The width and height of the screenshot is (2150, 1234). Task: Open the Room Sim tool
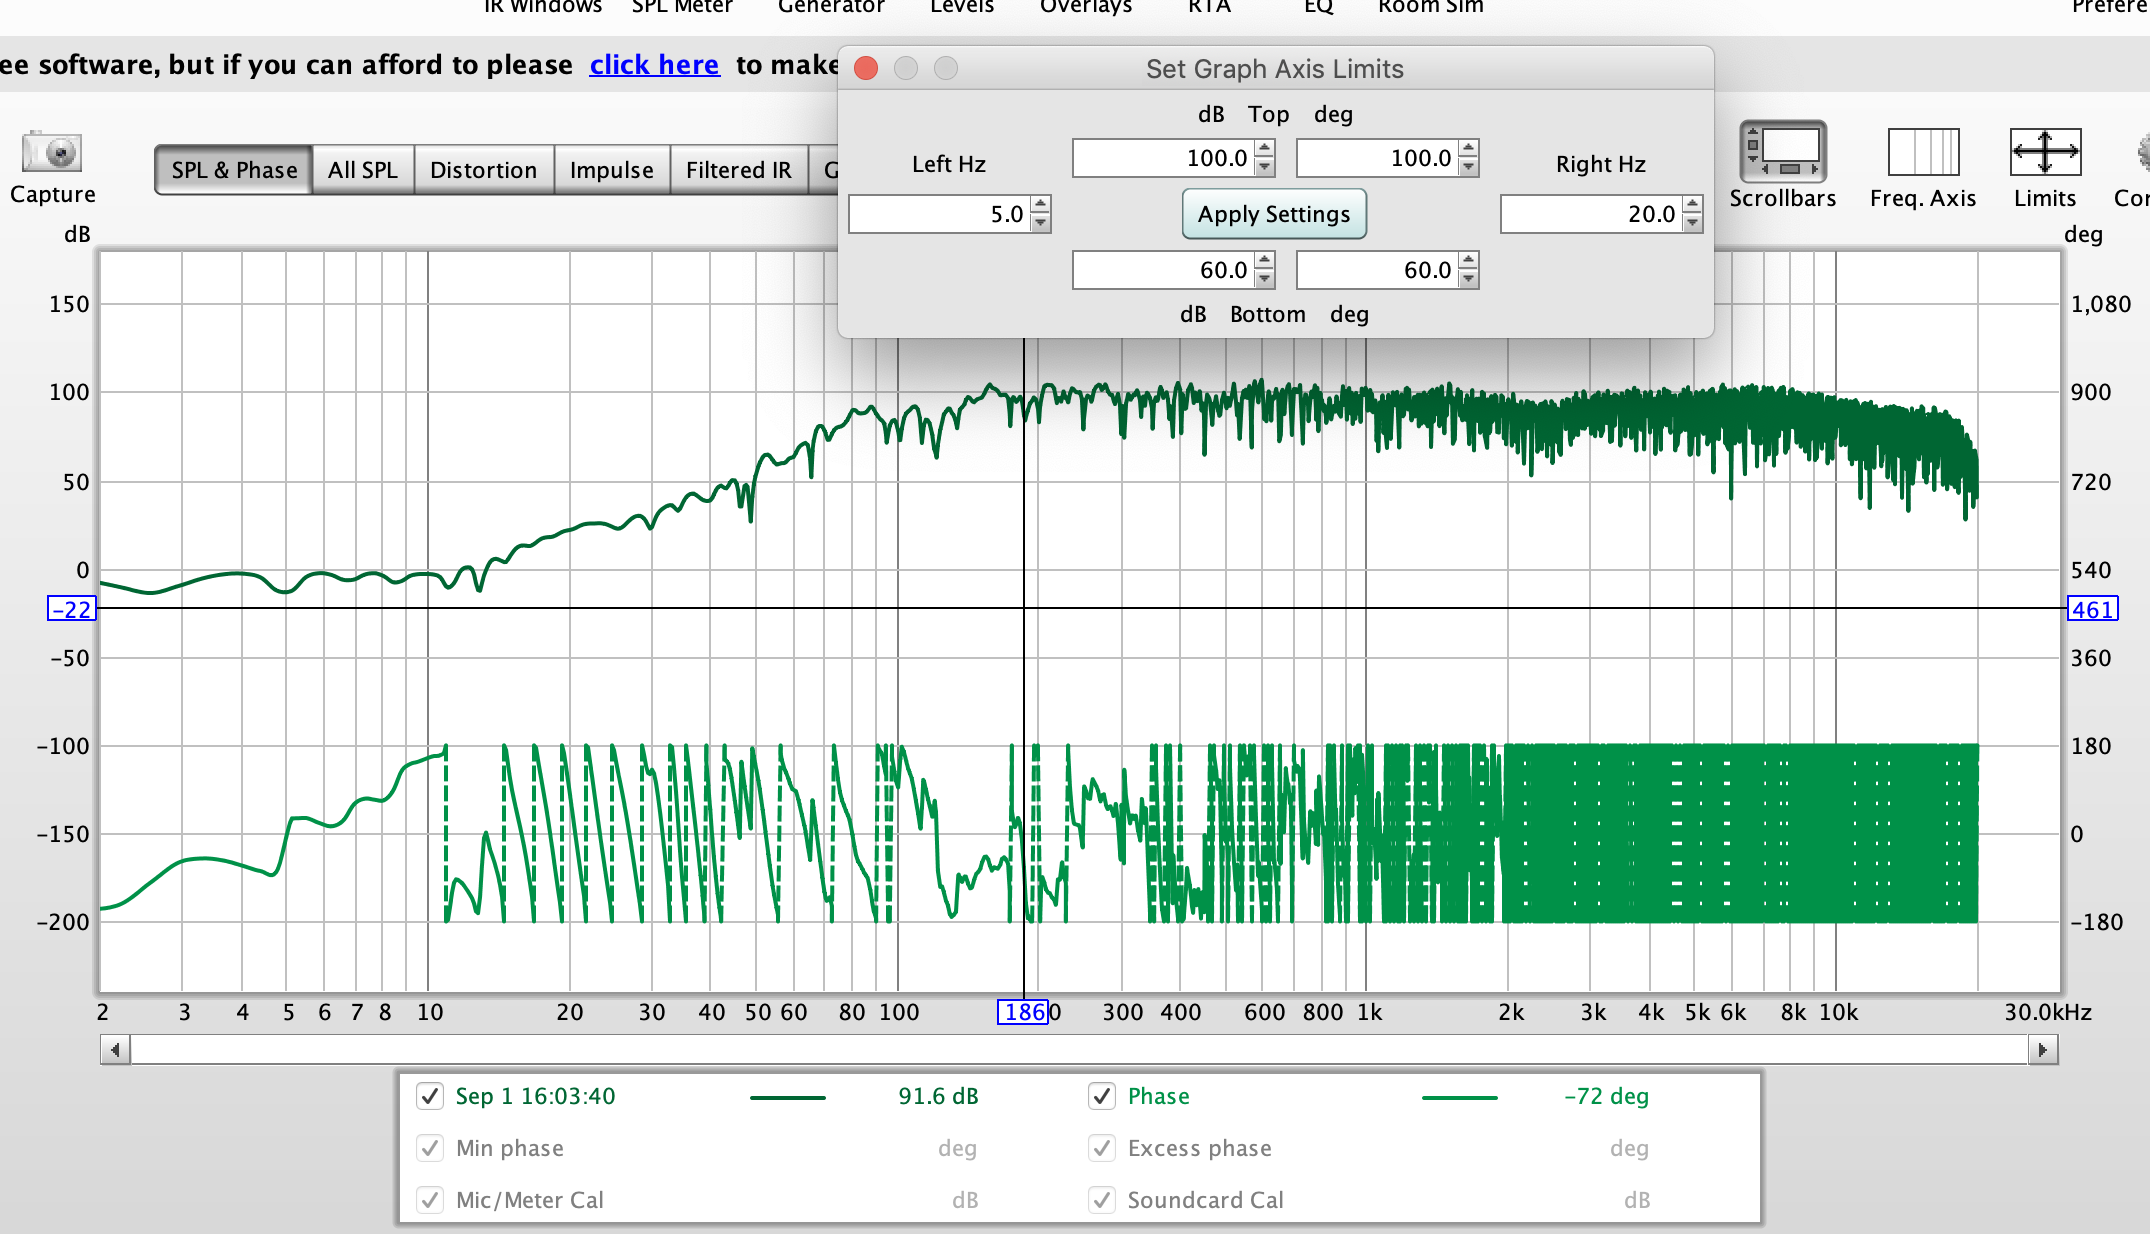tap(1431, 8)
